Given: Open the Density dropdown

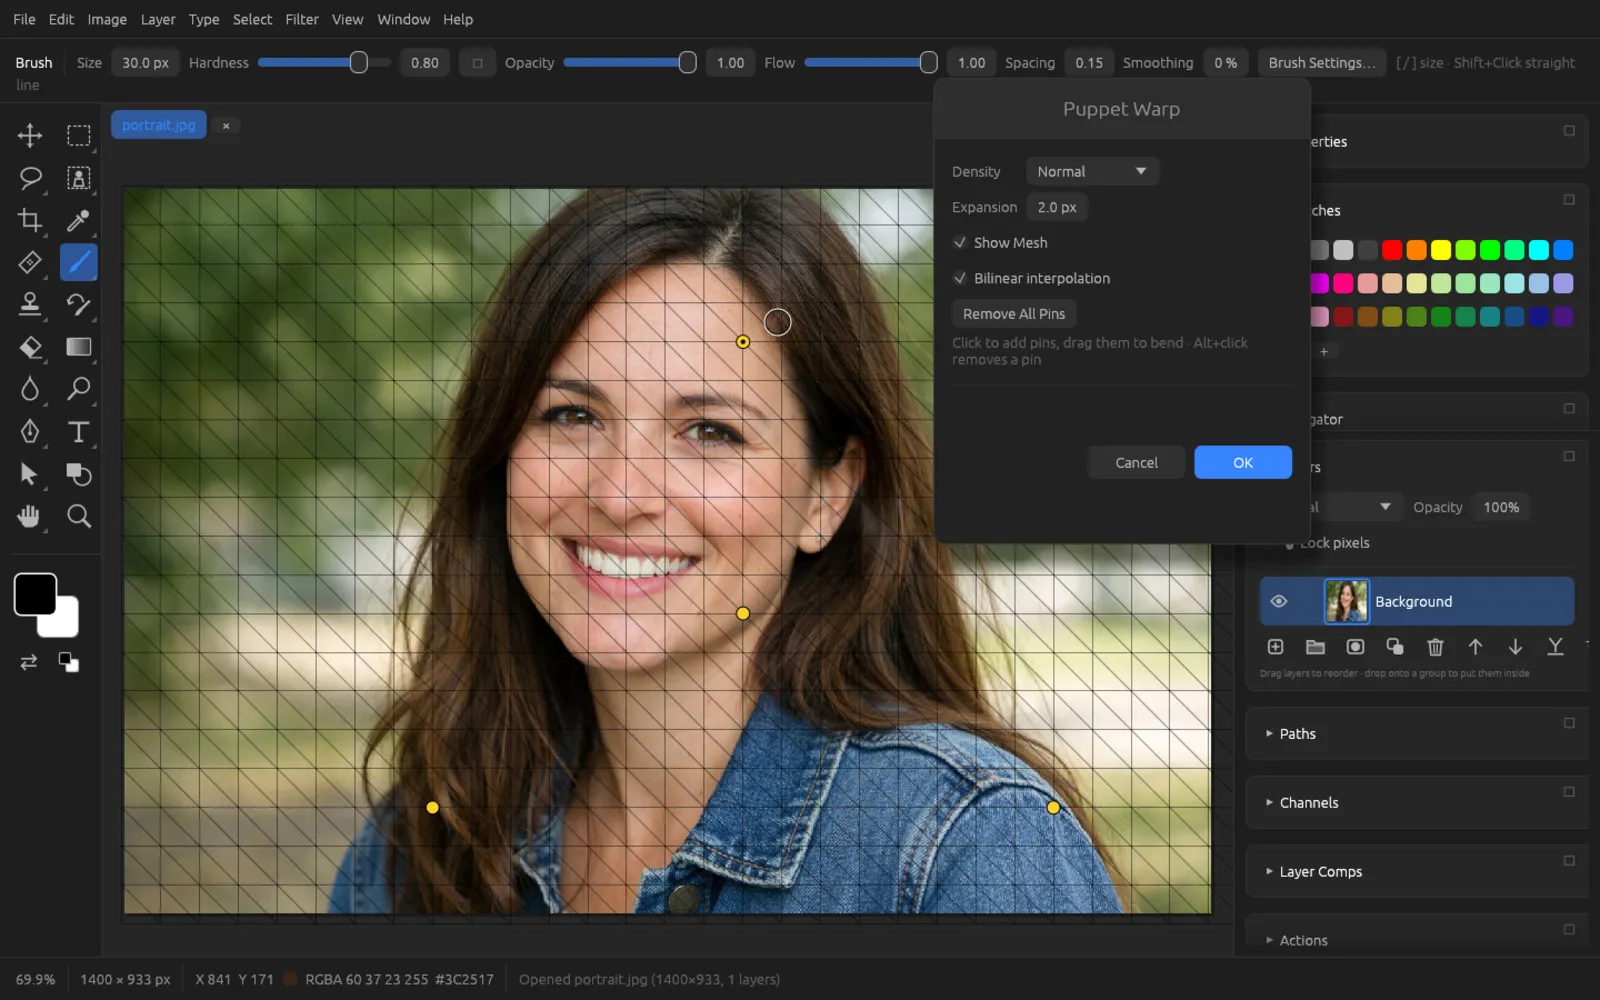Looking at the screenshot, I should point(1092,171).
